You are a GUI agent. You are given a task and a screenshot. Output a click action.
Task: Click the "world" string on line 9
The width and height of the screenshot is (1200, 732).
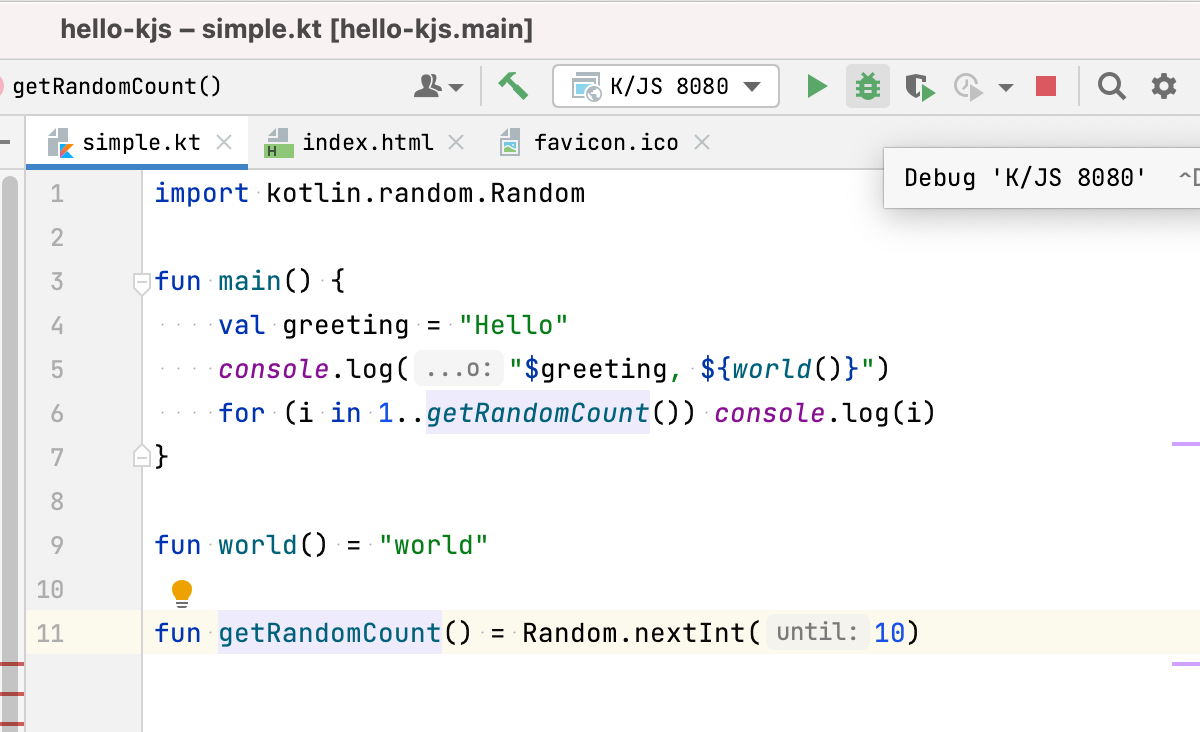[434, 545]
